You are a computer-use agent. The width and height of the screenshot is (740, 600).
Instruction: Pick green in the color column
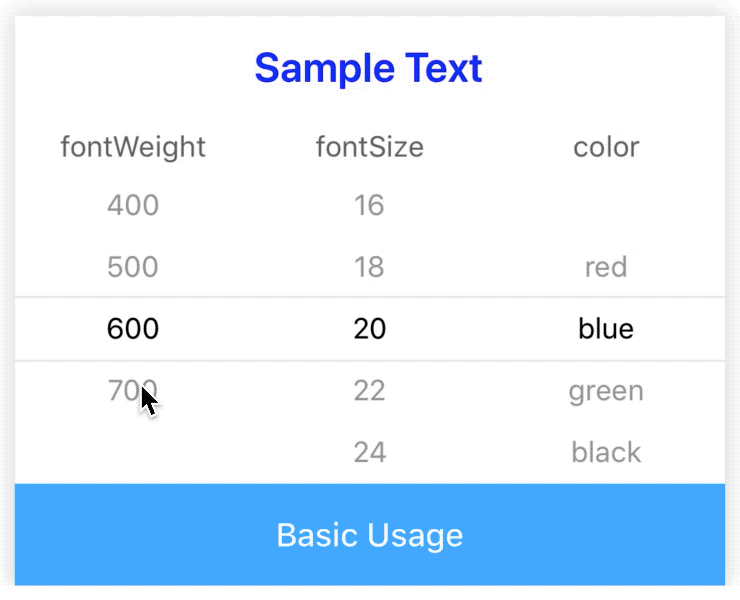pyautogui.click(x=606, y=390)
